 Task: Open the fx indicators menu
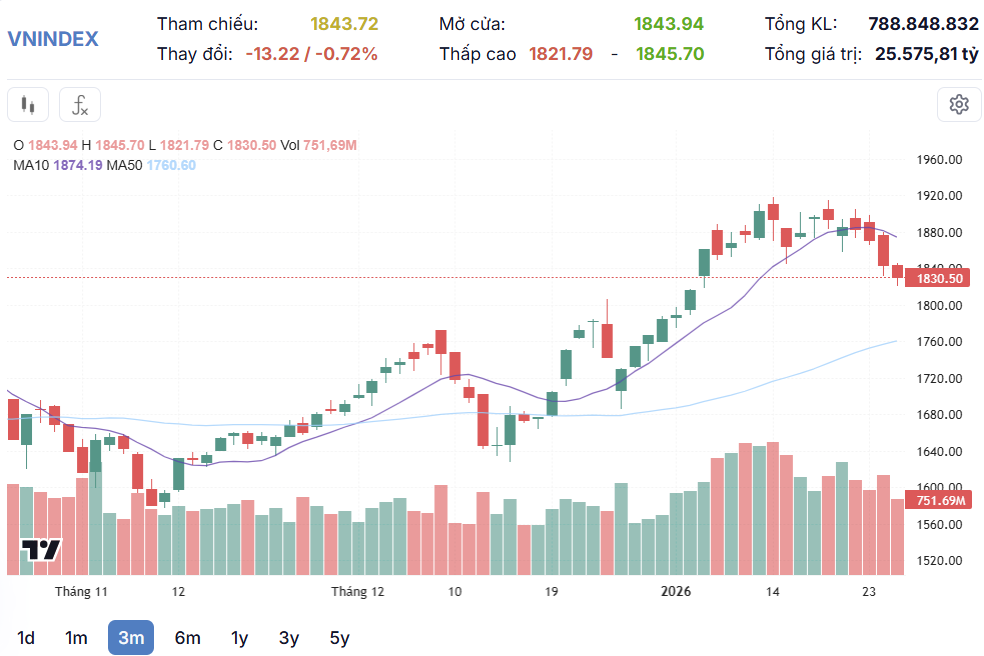(80, 104)
